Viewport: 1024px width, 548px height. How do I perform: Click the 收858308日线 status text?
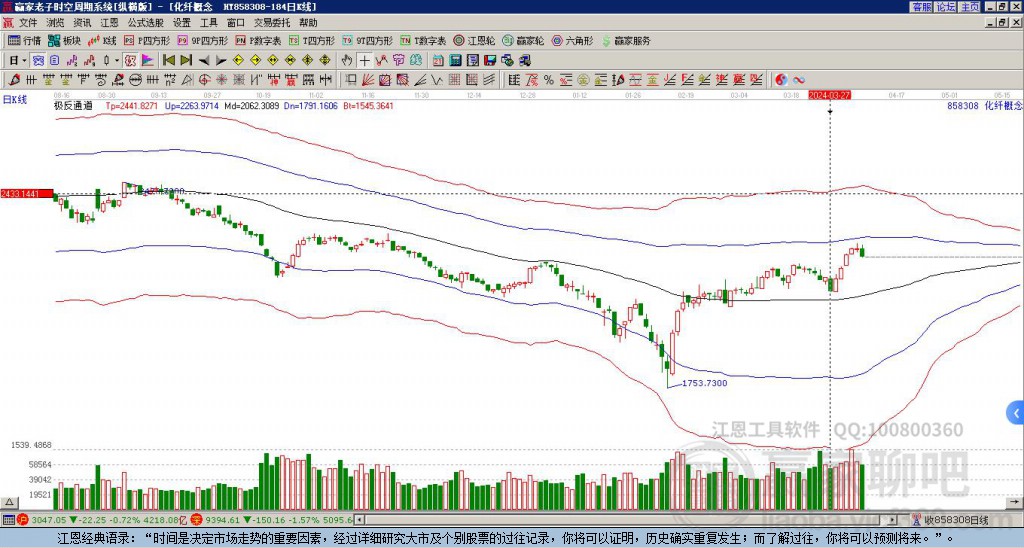point(956,521)
